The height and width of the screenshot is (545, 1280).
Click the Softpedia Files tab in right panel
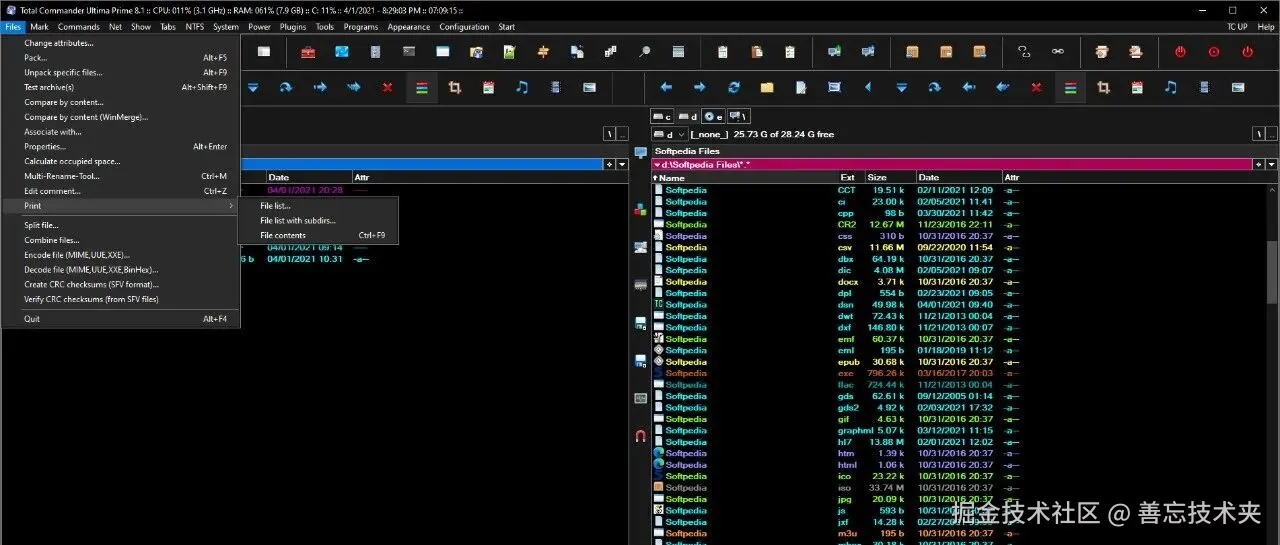(687, 151)
